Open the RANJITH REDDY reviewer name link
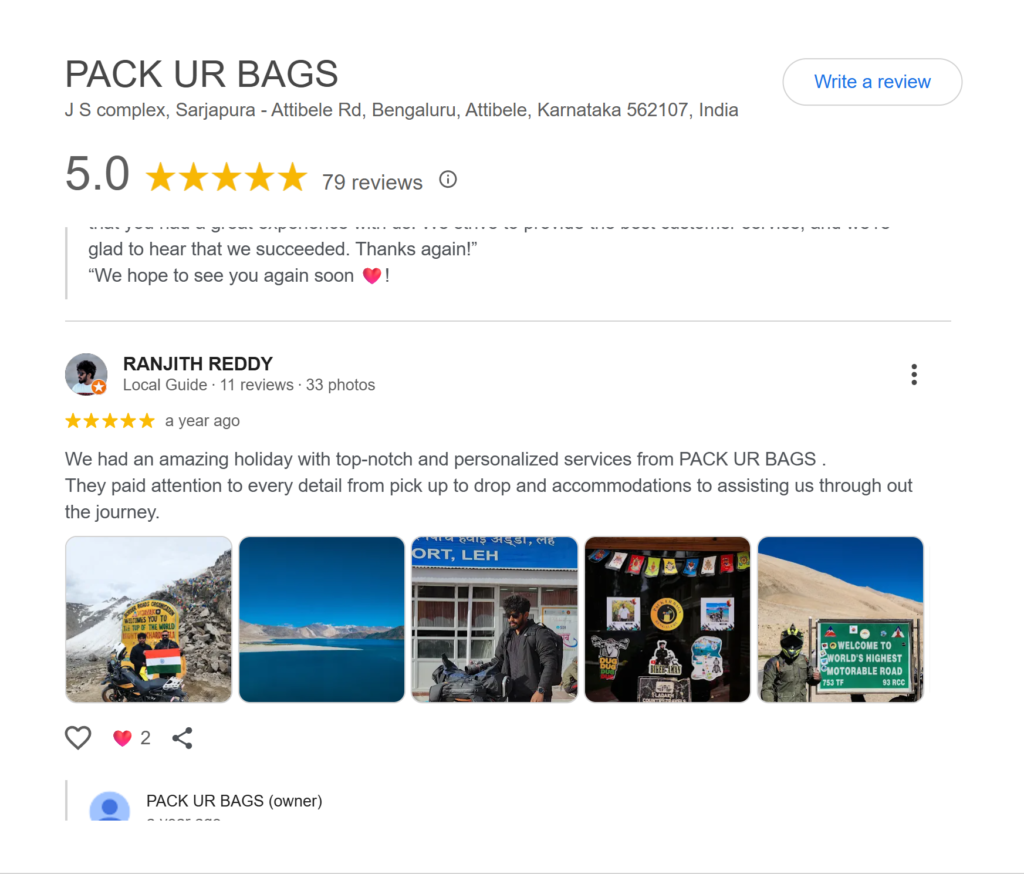Viewport: 1024px width, 874px height. pyautogui.click(x=198, y=363)
